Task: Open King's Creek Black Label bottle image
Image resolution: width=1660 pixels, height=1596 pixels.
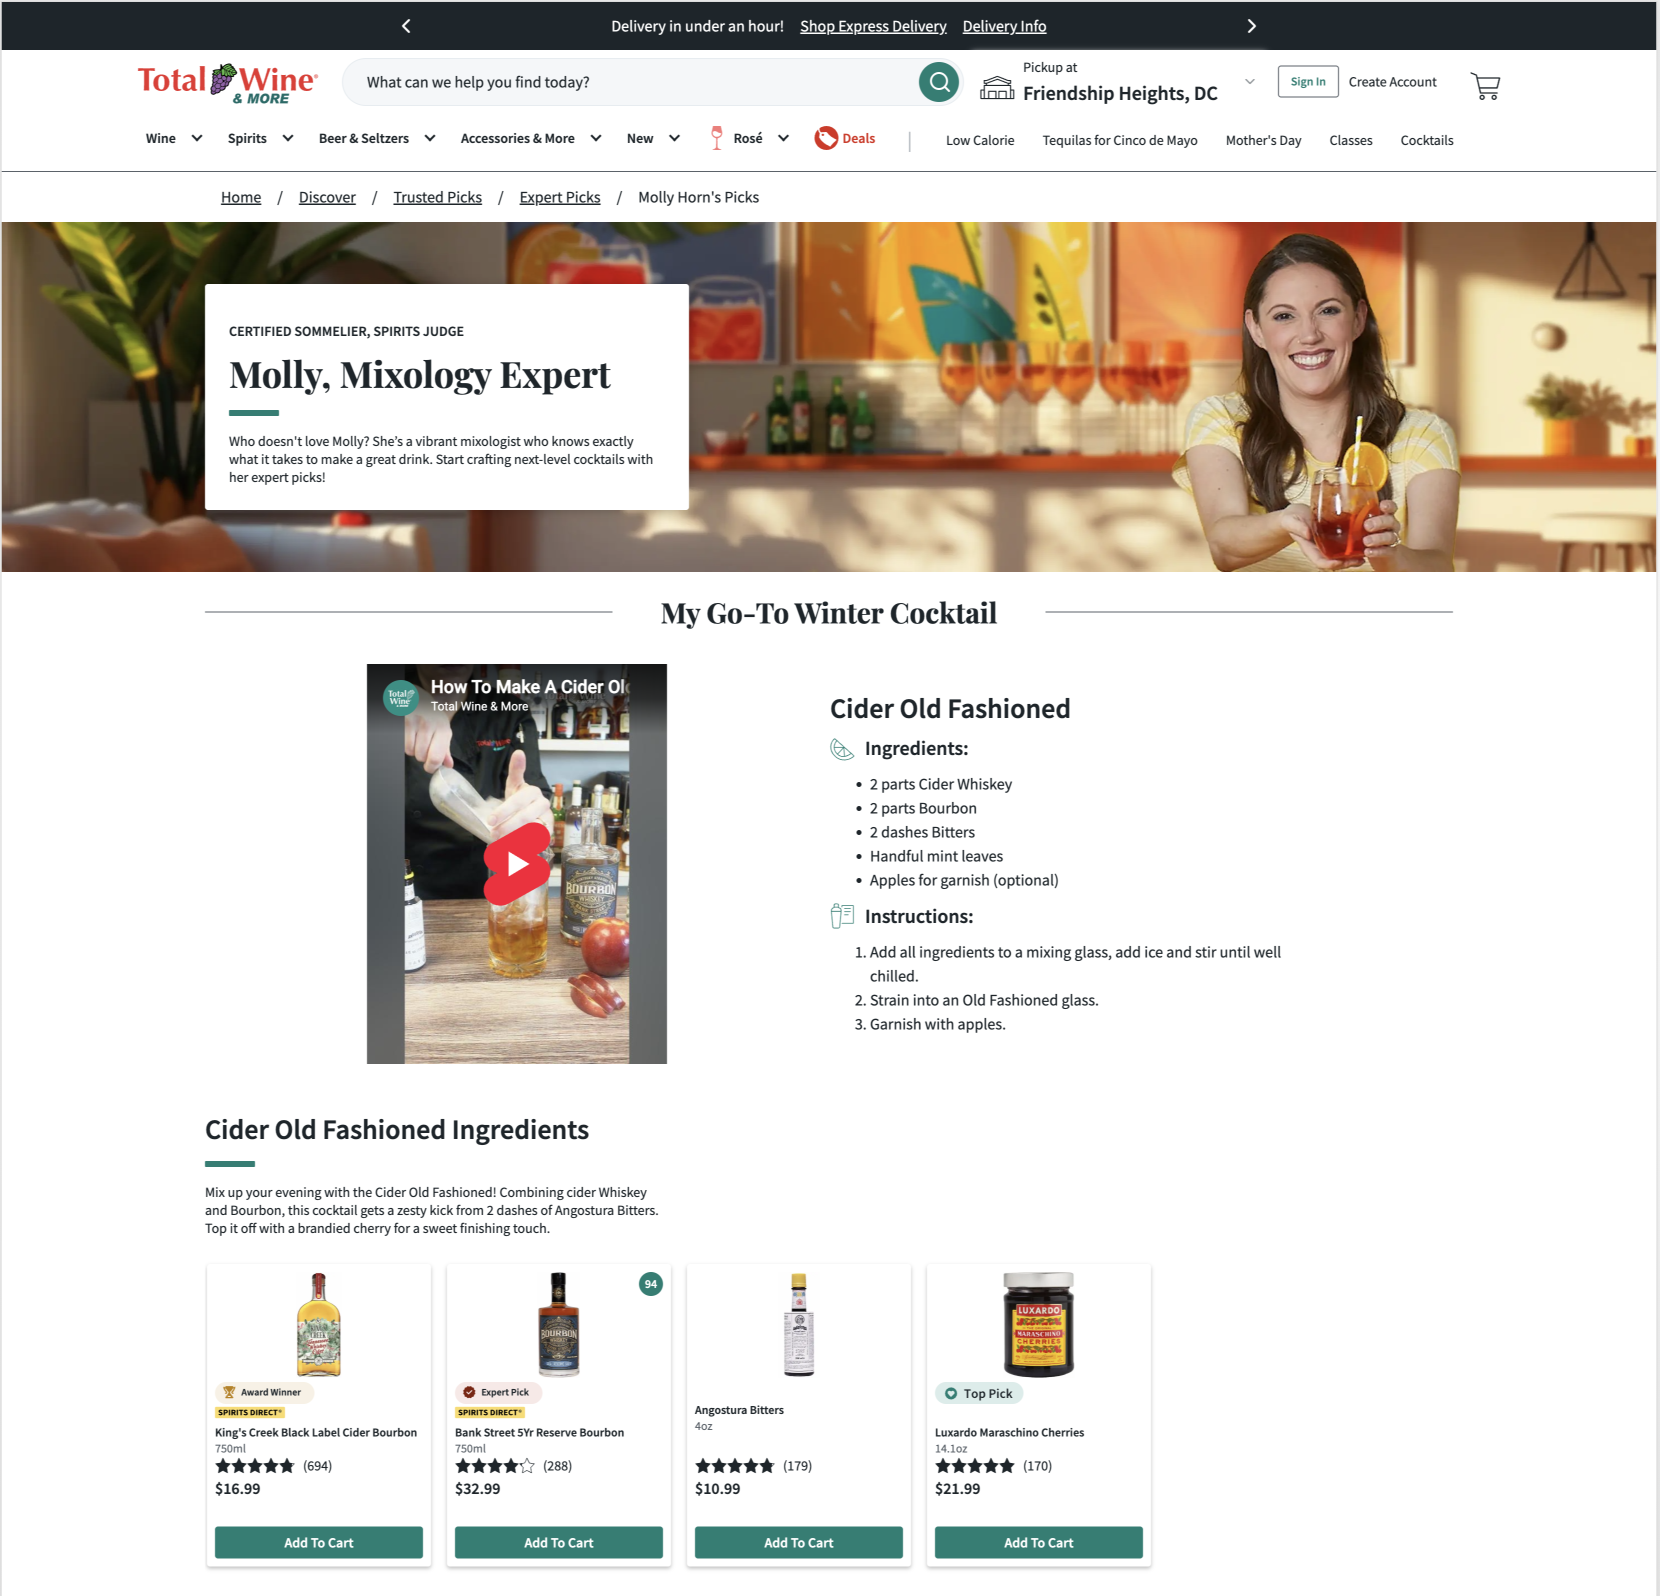Action: 319,1325
